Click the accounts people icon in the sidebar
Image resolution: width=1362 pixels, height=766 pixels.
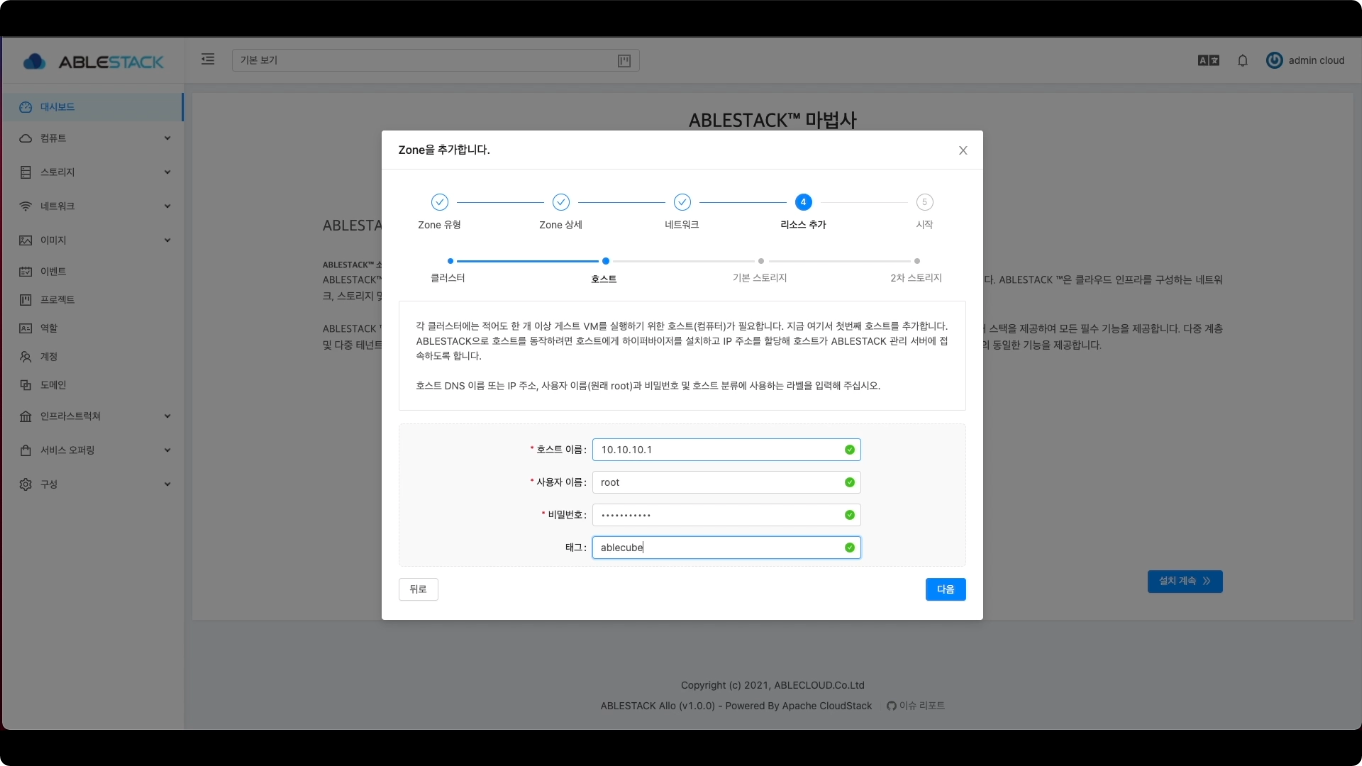point(26,356)
